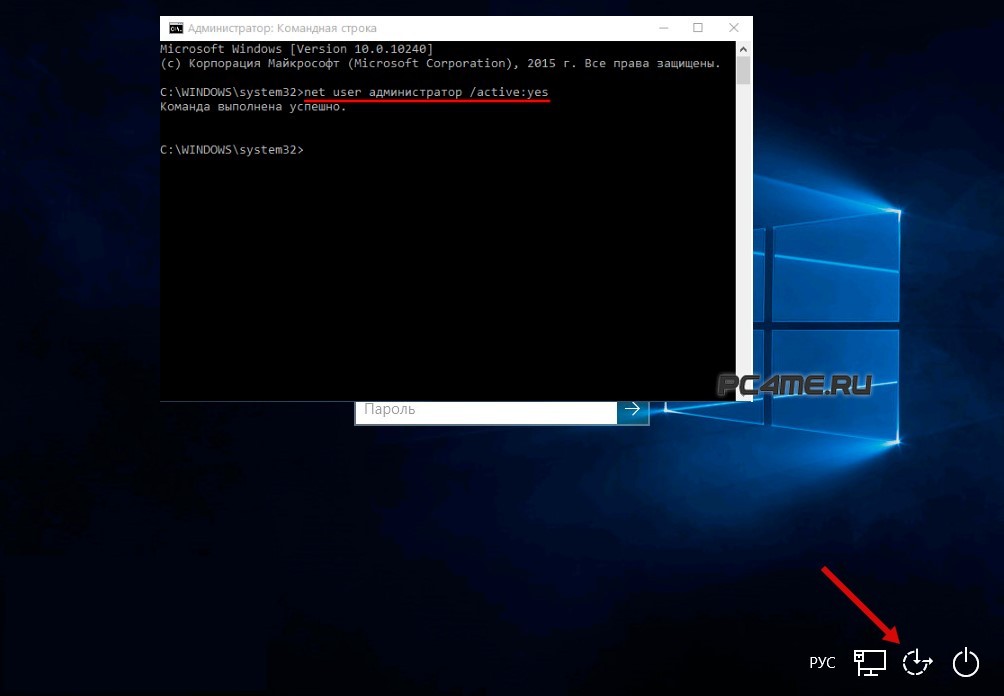Viewport: 1004px width, 696px height.
Task: Click the 'net user администратор /active:yes' command text
Action: coord(426,92)
